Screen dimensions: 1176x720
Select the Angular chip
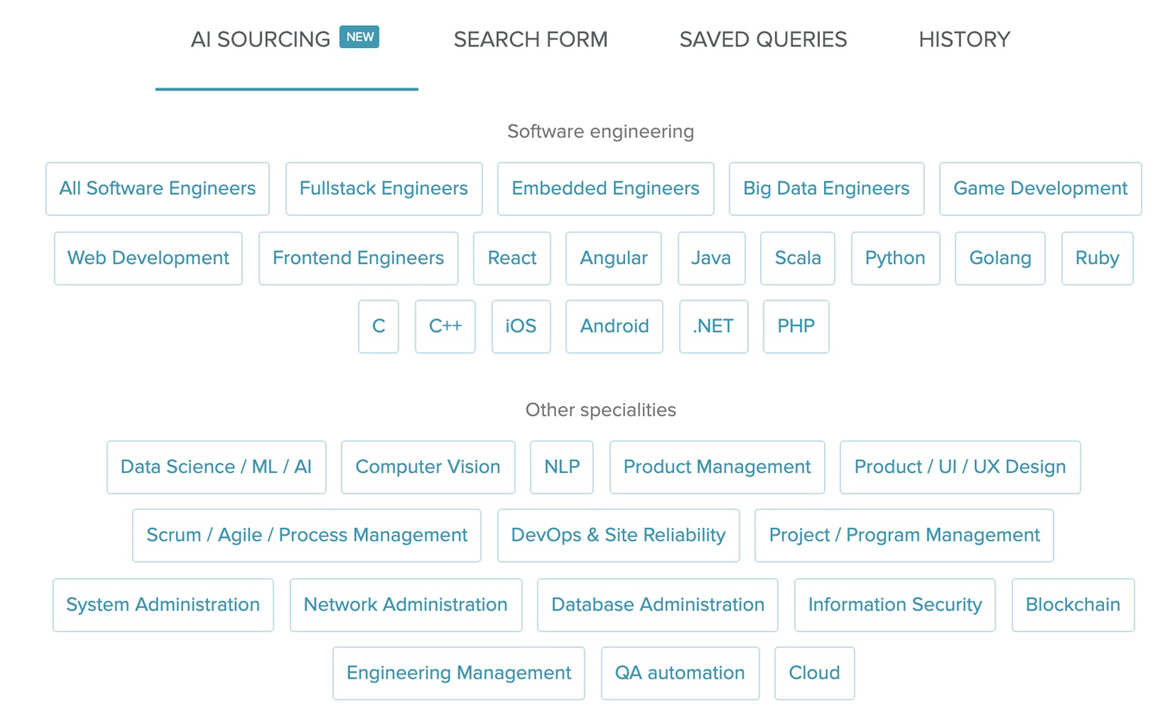coord(614,258)
